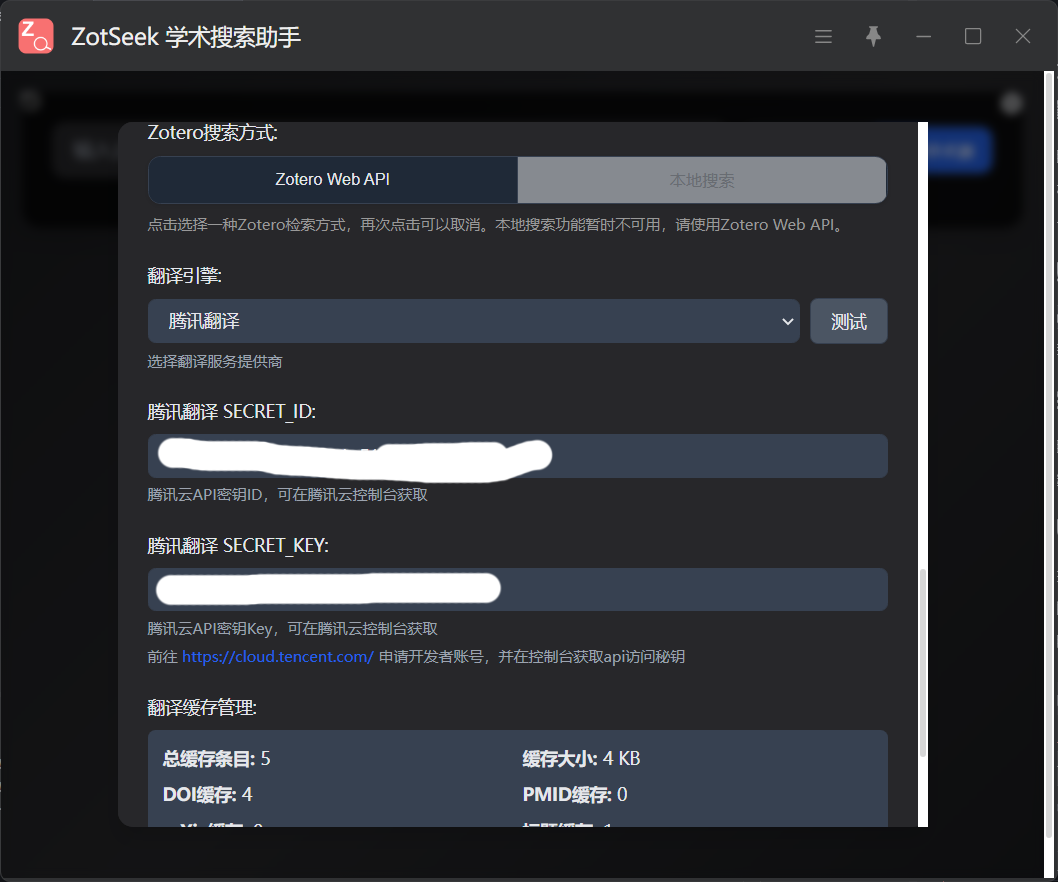Open the hamburger menu in title bar
This screenshot has width=1058, height=882.
click(823, 36)
